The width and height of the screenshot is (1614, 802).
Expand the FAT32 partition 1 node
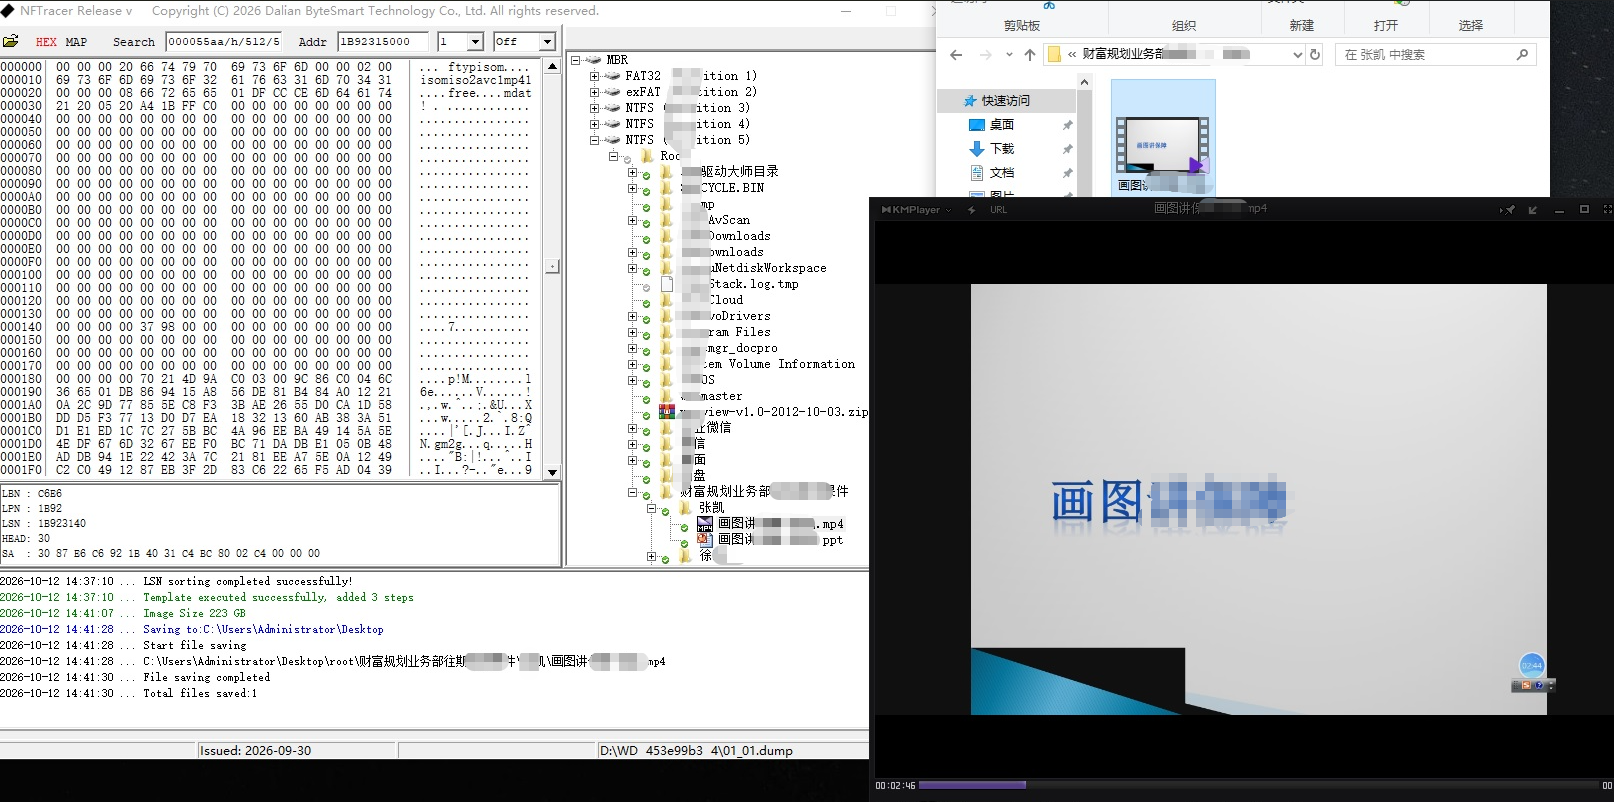point(594,76)
